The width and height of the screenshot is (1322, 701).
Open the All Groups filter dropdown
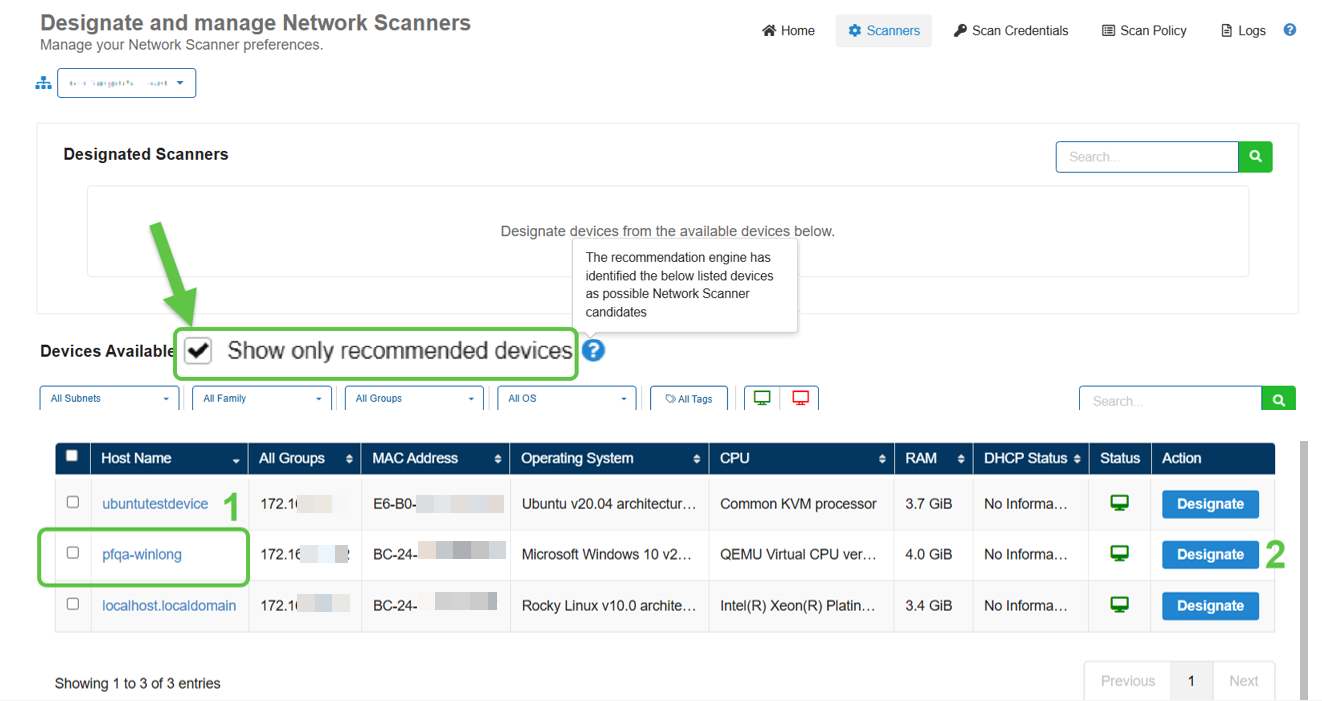(x=414, y=398)
